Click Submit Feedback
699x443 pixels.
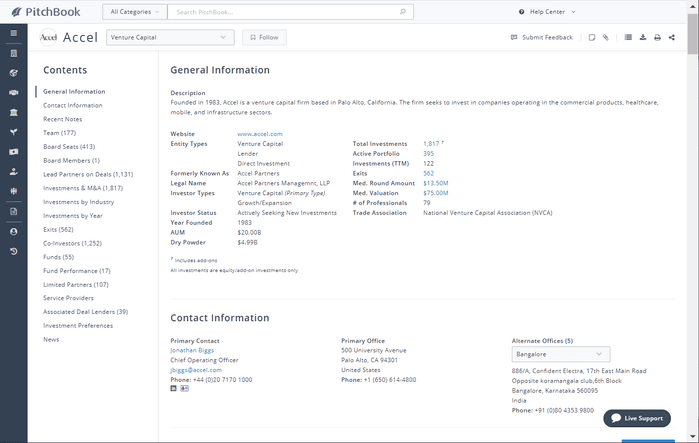(x=542, y=37)
